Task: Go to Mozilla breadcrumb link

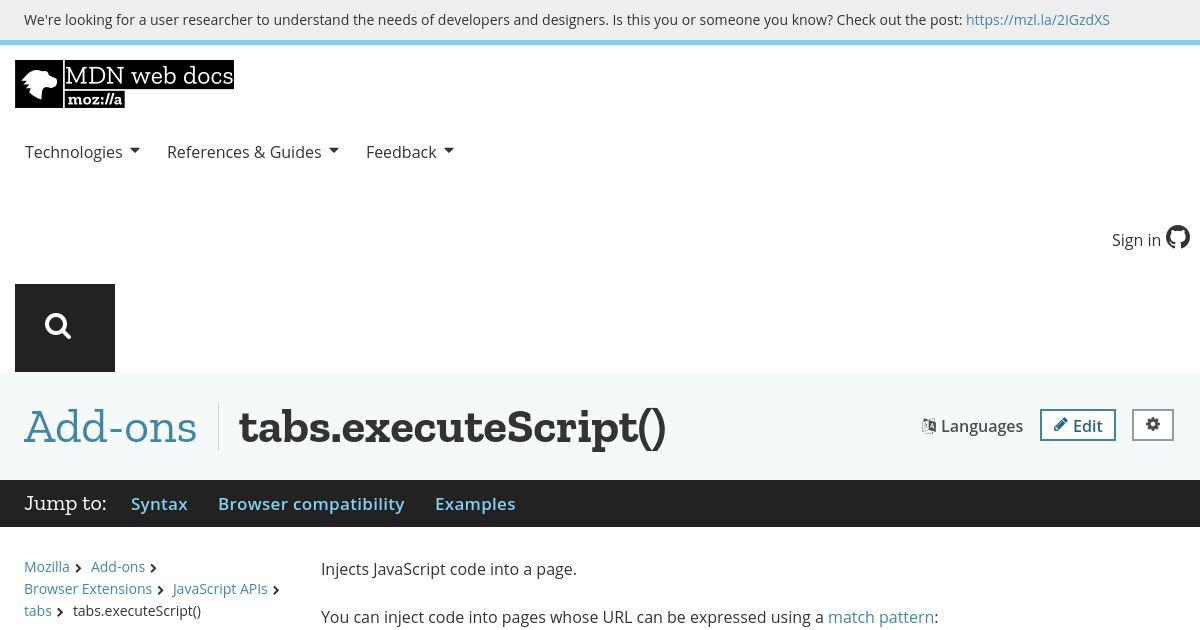Action: click(47, 567)
